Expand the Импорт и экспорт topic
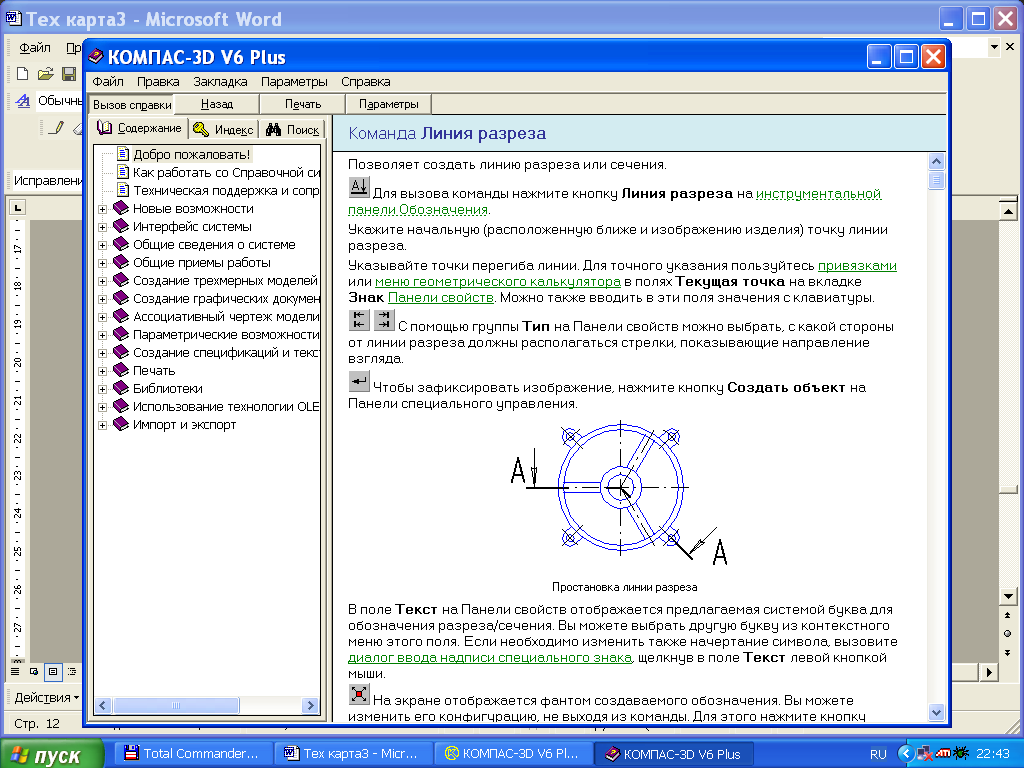 pos(103,425)
